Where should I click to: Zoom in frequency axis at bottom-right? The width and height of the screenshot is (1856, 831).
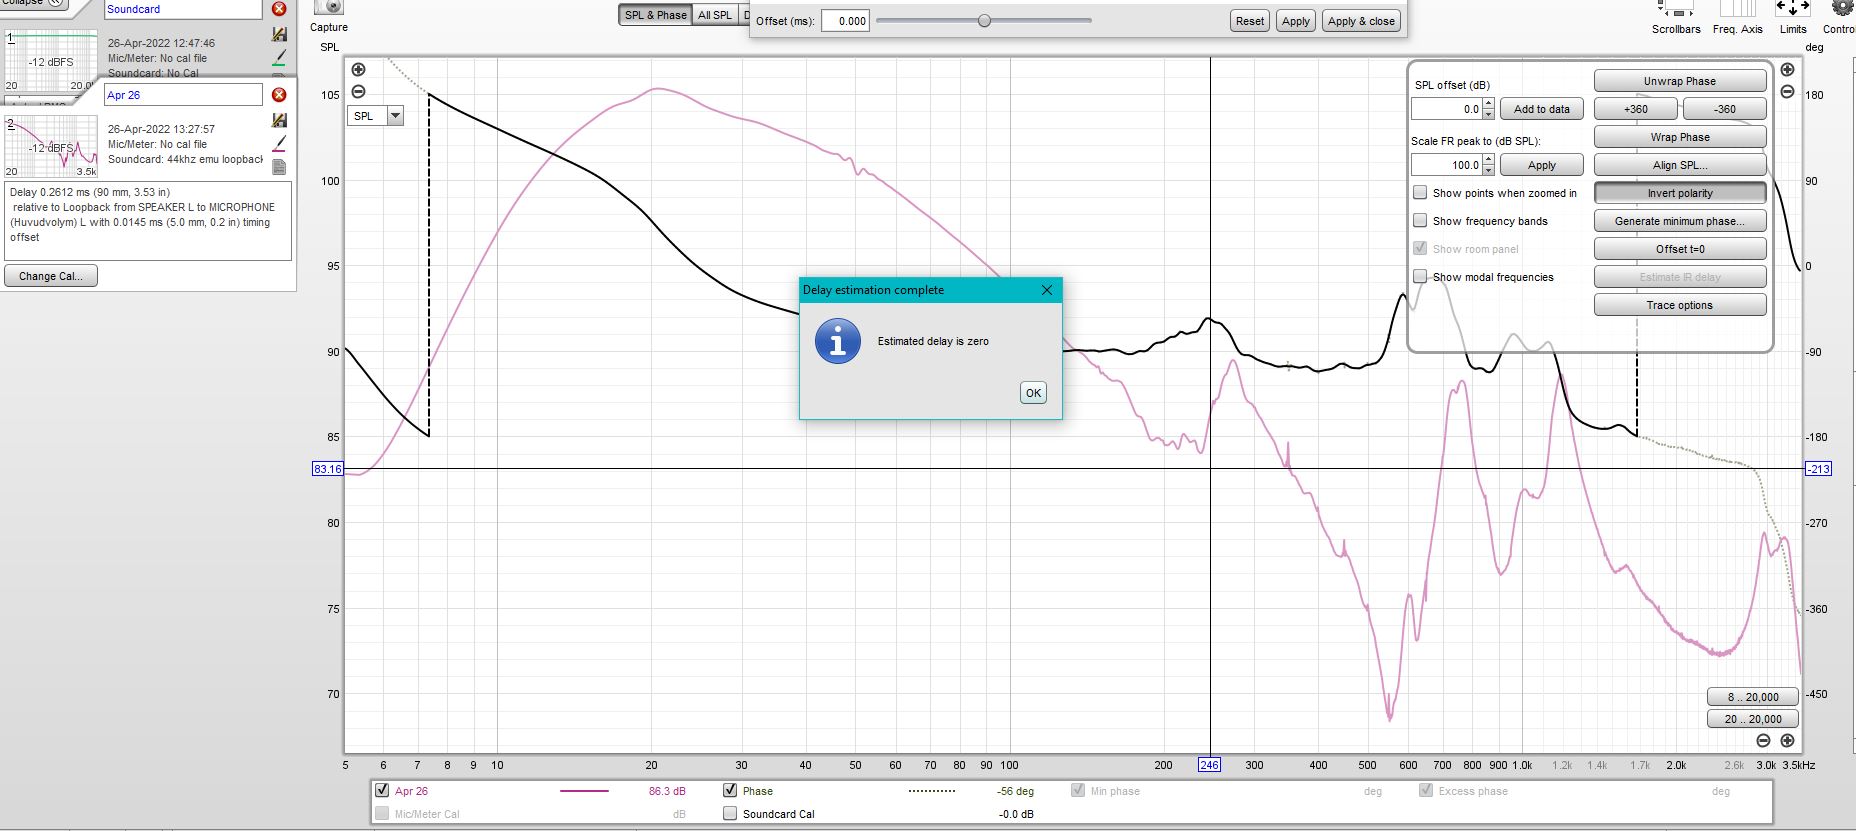(1787, 741)
